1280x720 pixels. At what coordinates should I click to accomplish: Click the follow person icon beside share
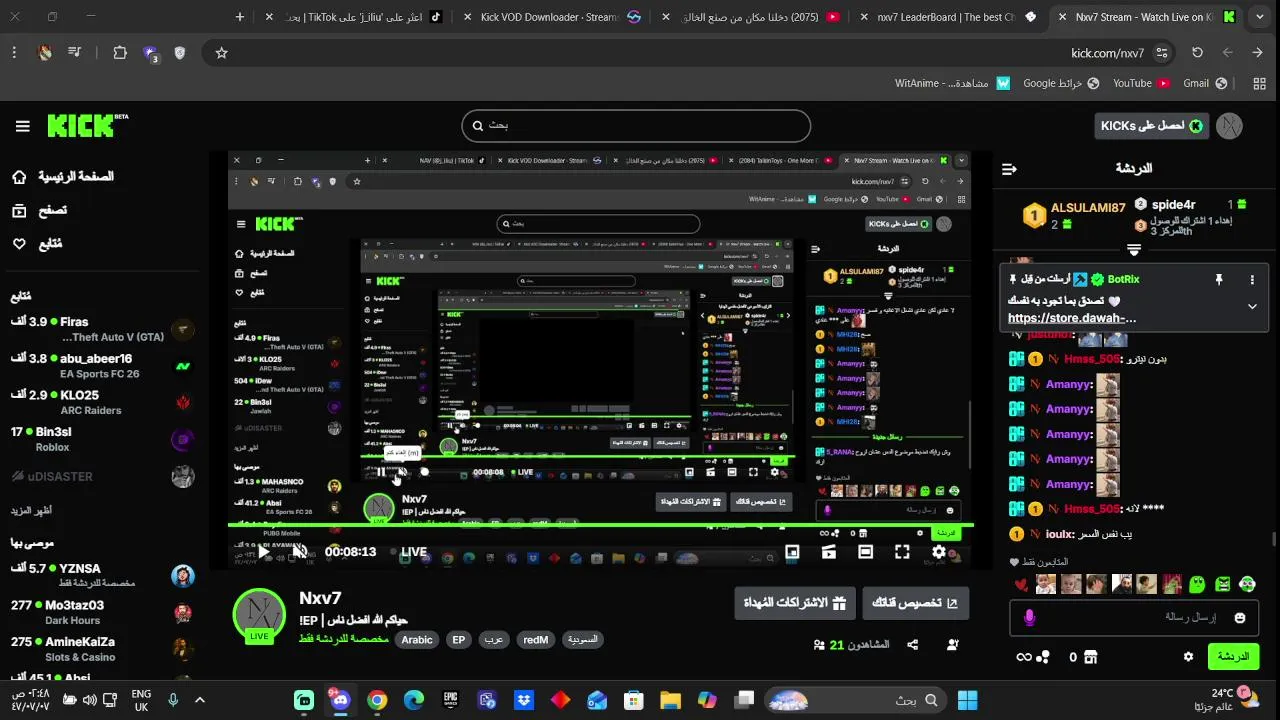click(952, 645)
